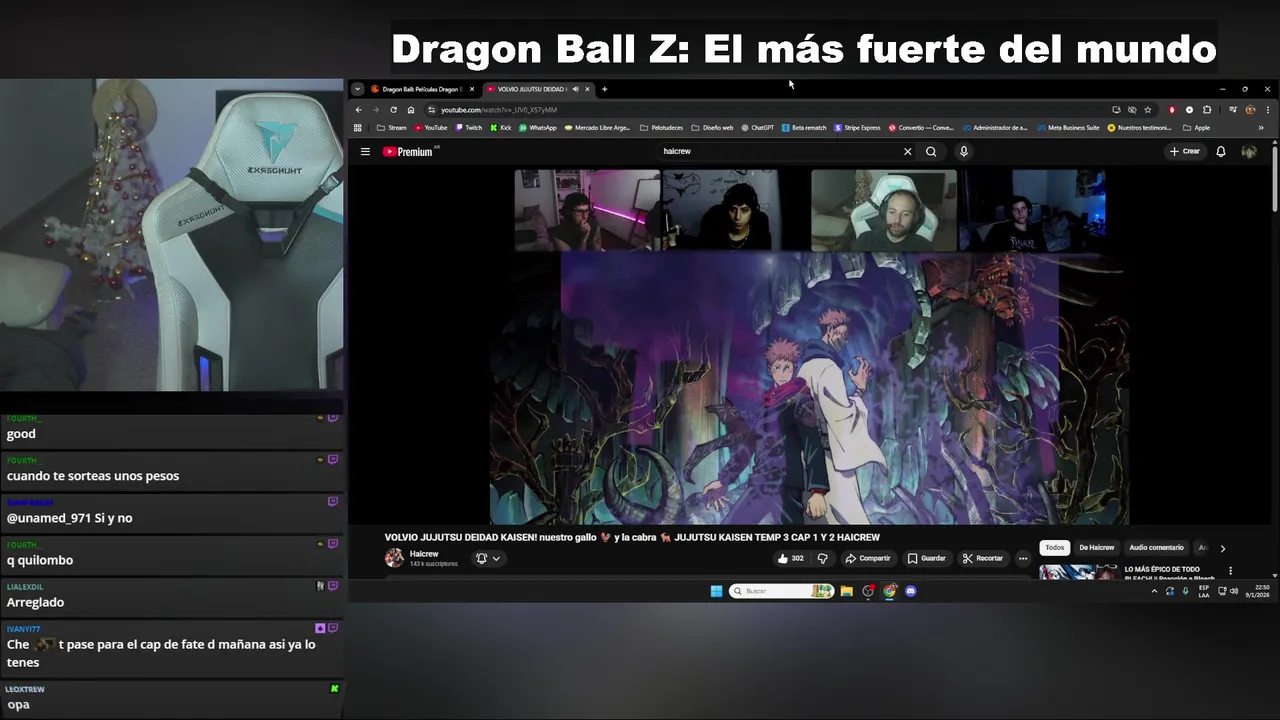Open the Diseño web bookmarks folder
This screenshot has width=1280, height=720.
tap(713, 128)
